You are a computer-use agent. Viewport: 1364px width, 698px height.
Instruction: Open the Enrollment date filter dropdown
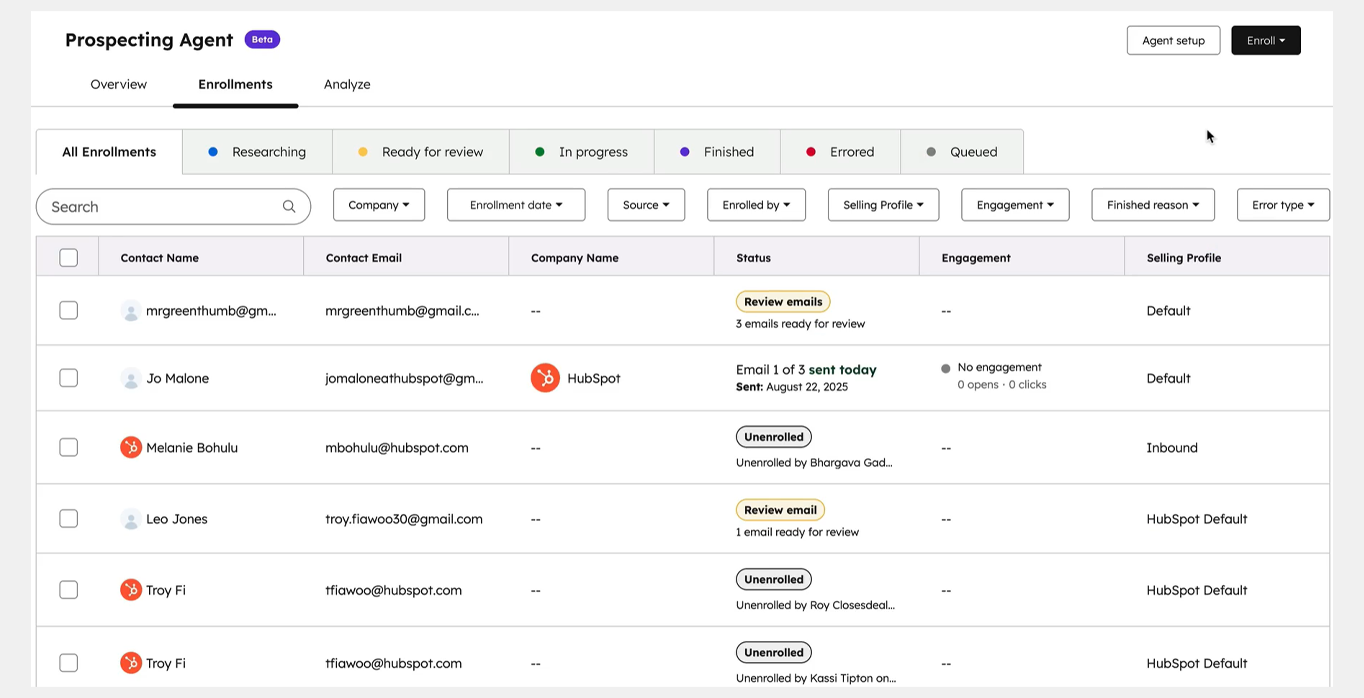(515, 205)
